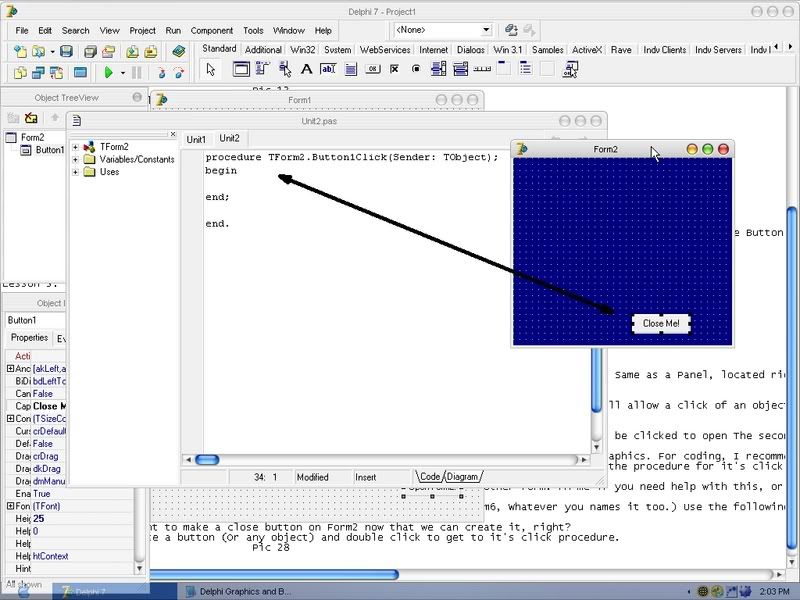Select the RadioButton component in the palette
This screenshot has height=600, width=800.
[x=416, y=69]
